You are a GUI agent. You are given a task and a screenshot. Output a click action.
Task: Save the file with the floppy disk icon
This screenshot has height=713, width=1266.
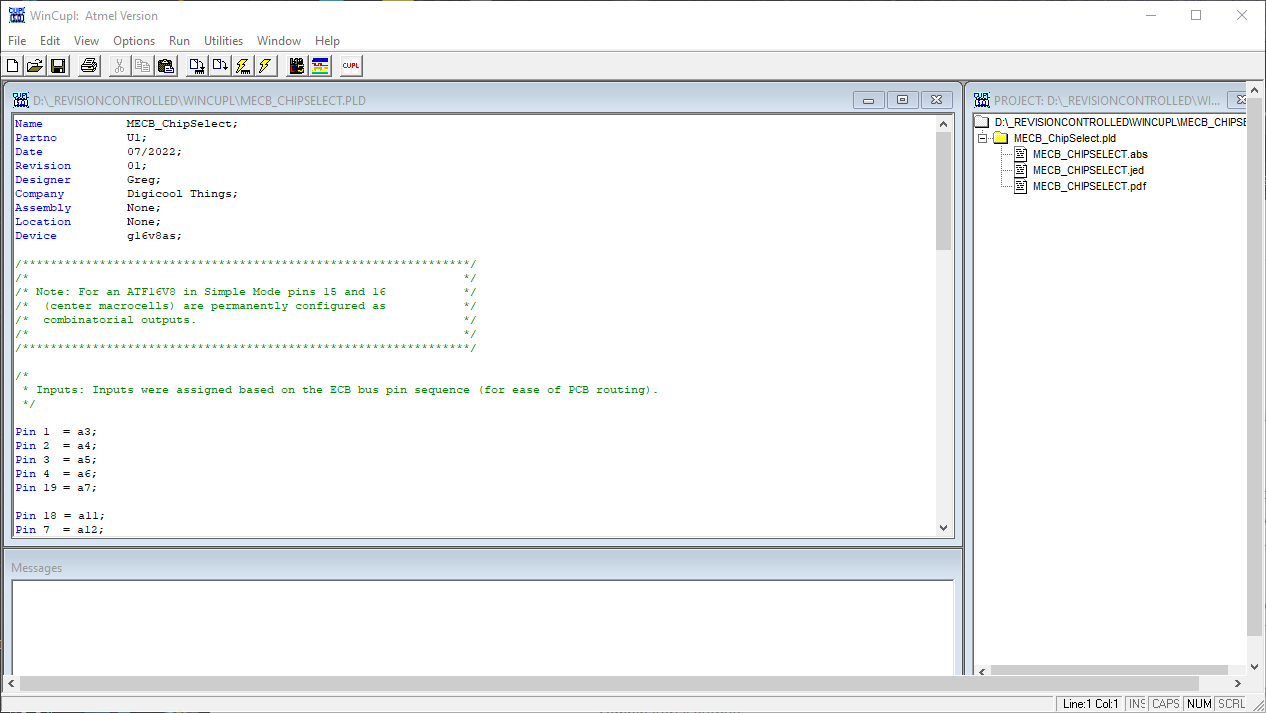click(57, 65)
